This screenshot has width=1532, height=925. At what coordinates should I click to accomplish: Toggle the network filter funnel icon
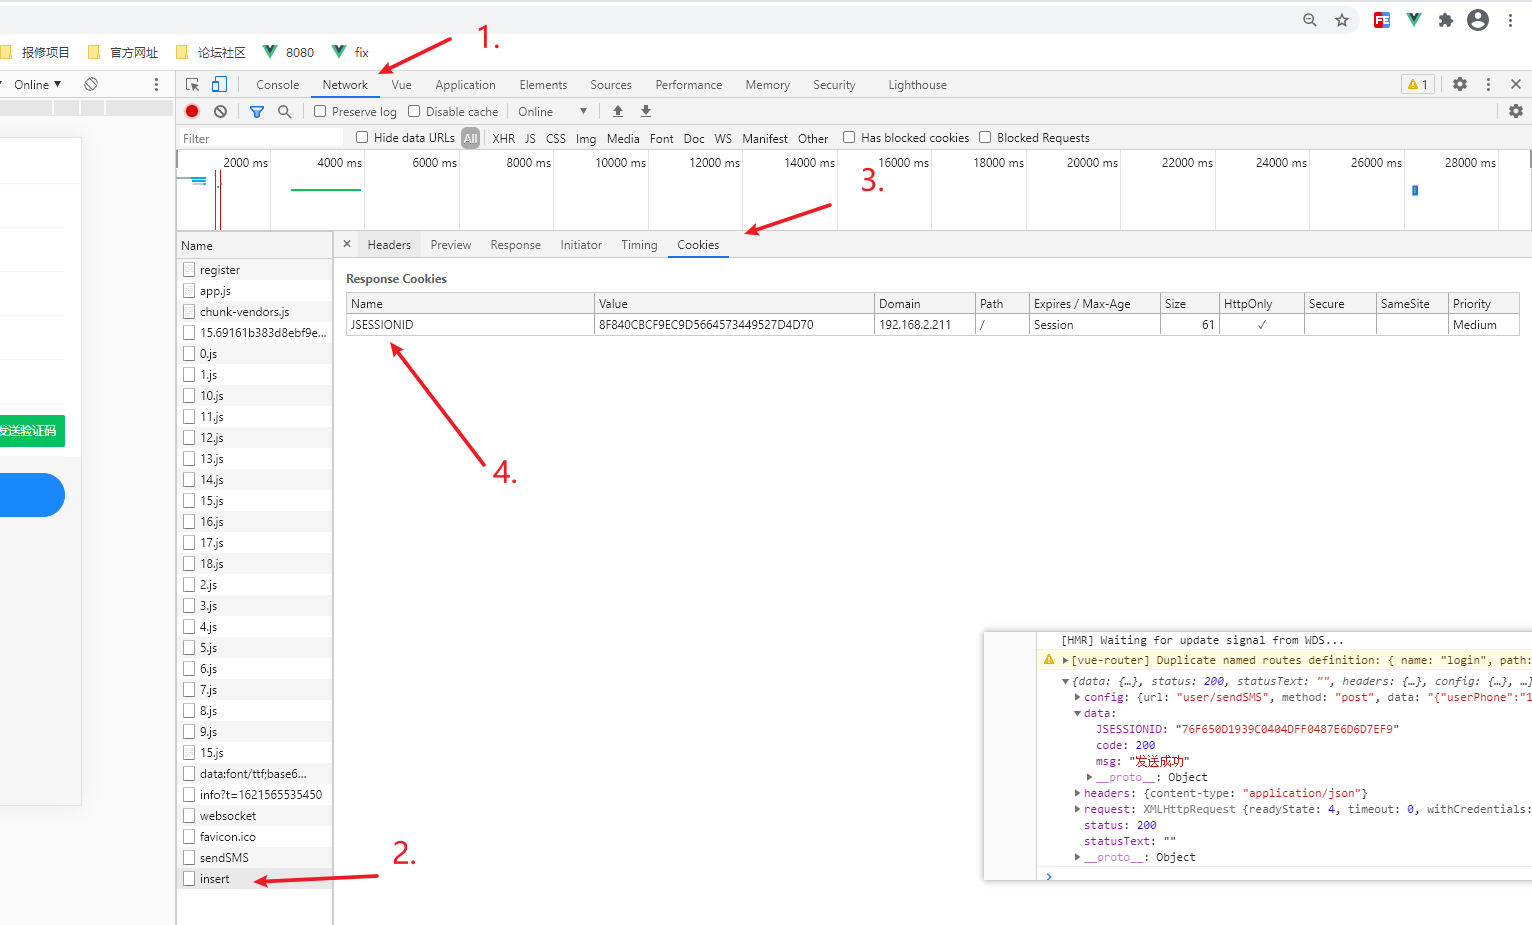257,111
